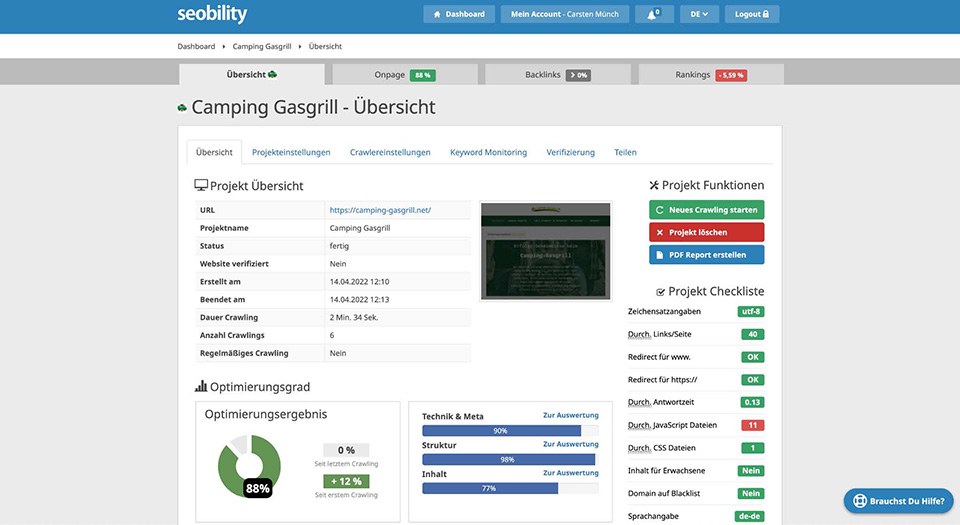Switch to the Backlinks tab
Image resolution: width=960 pixels, height=525 pixels.
(558, 75)
